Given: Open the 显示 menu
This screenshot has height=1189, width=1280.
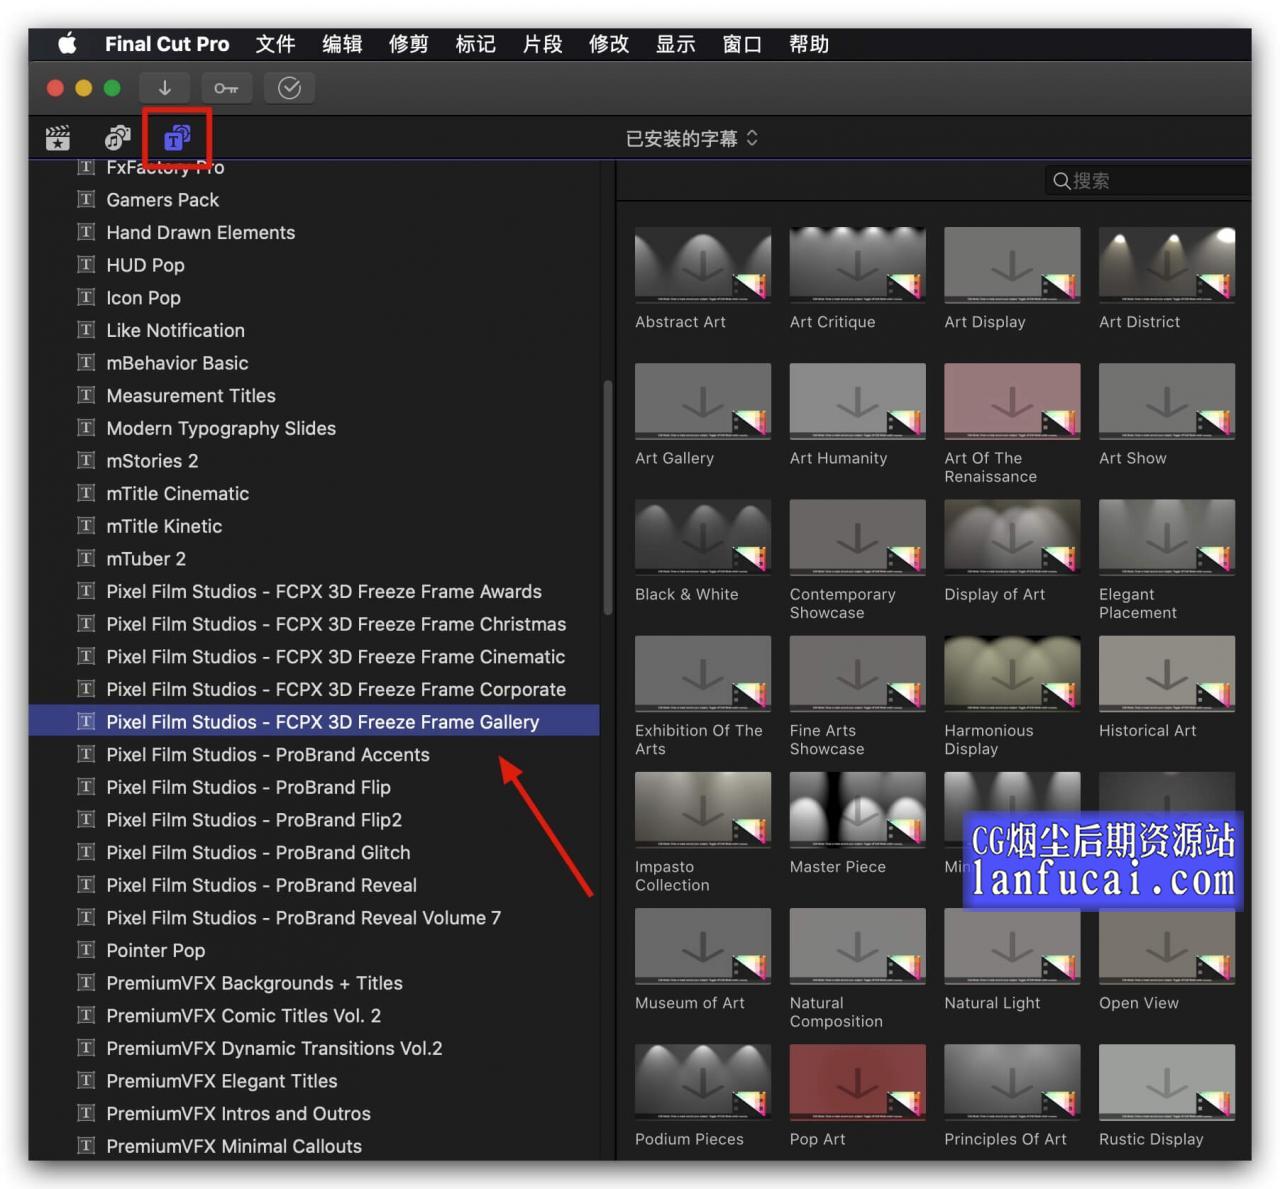Looking at the screenshot, I should click(675, 44).
